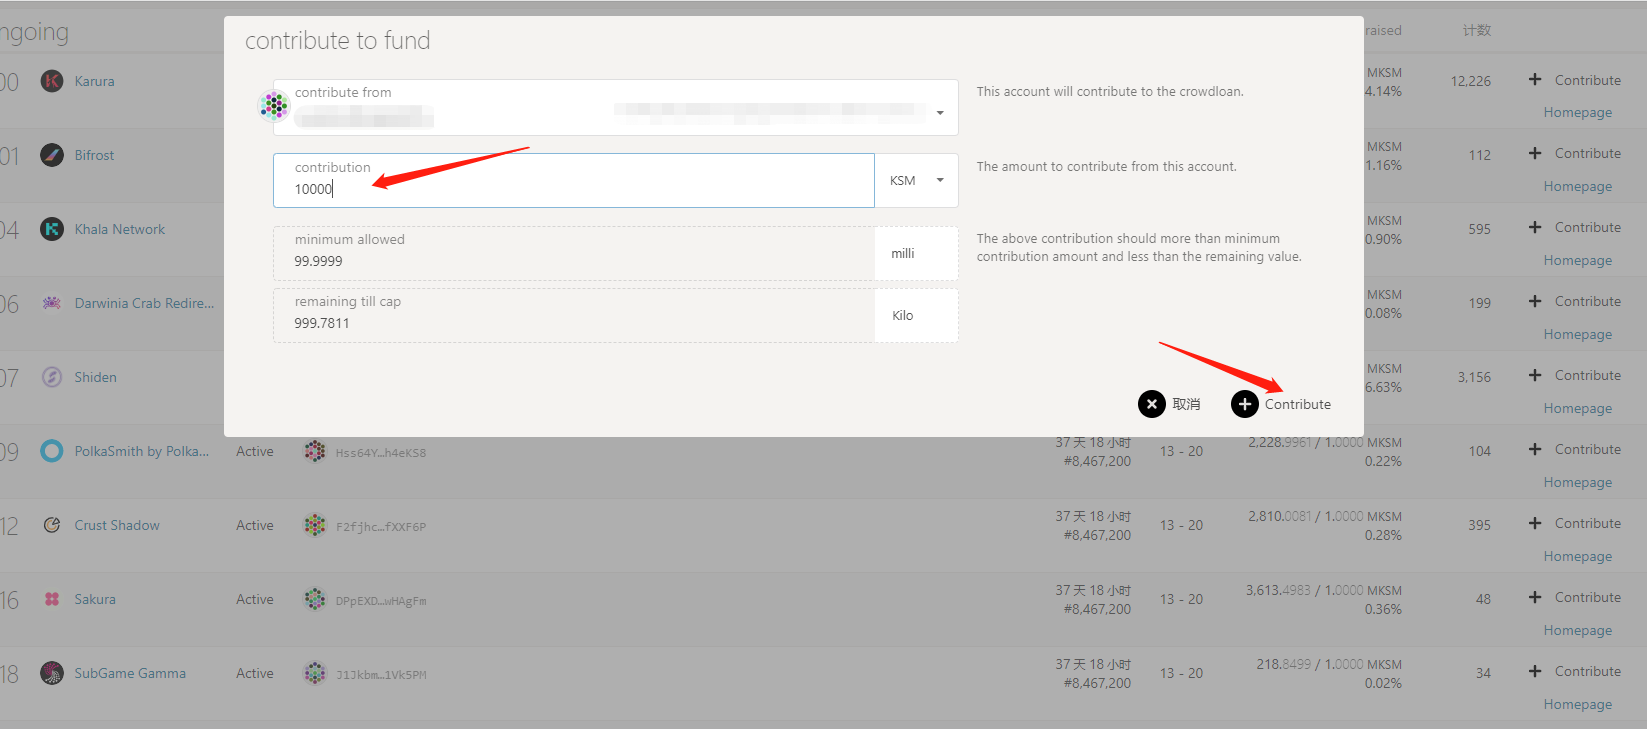Click the DPpEXD..wHAgFm account identicon
The height and width of the screenshot is (729, 1647).
coord(315,599)
